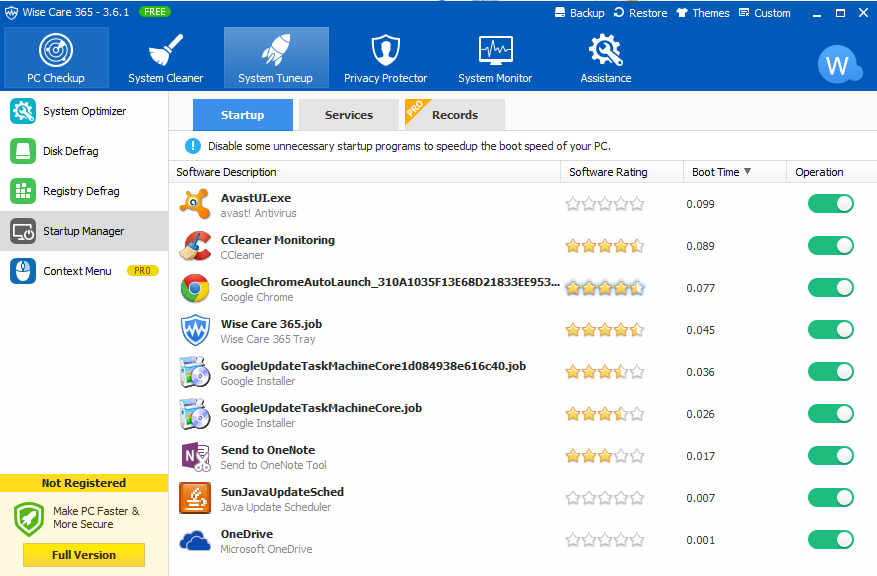Image resolution: width=877 pixels, height=576 pixels.
Task: Click the Wise Care 365.job icon
Action: pos(195,330)
